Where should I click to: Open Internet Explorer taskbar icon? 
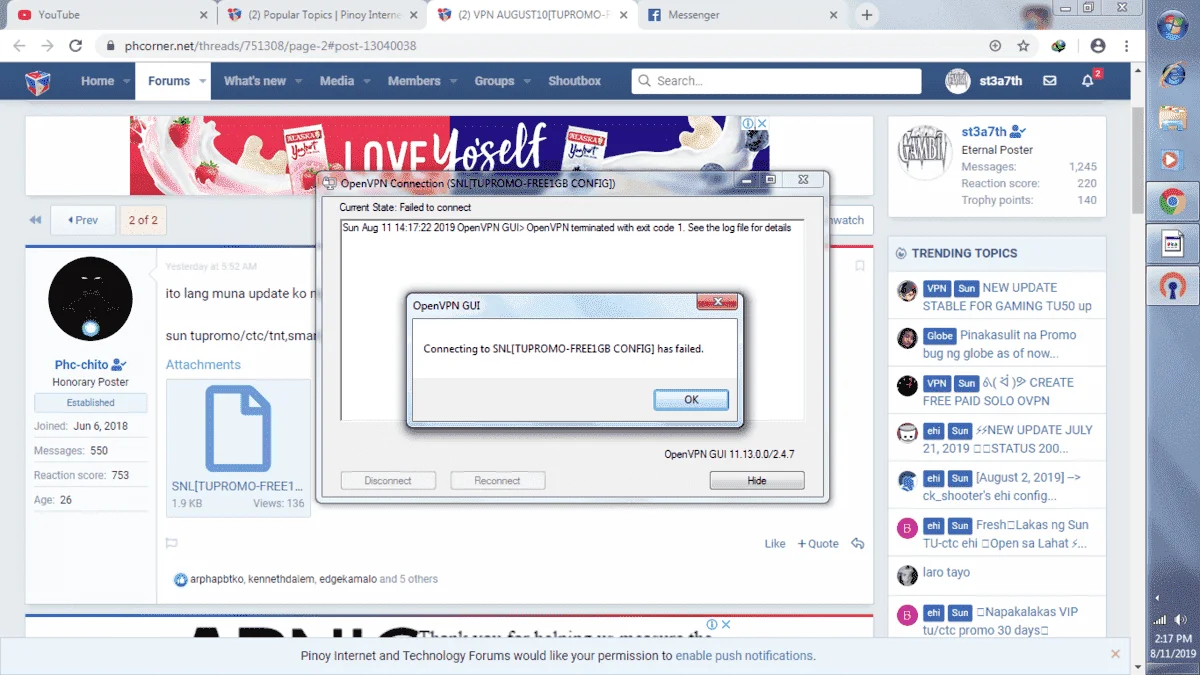coord(1172,75)
